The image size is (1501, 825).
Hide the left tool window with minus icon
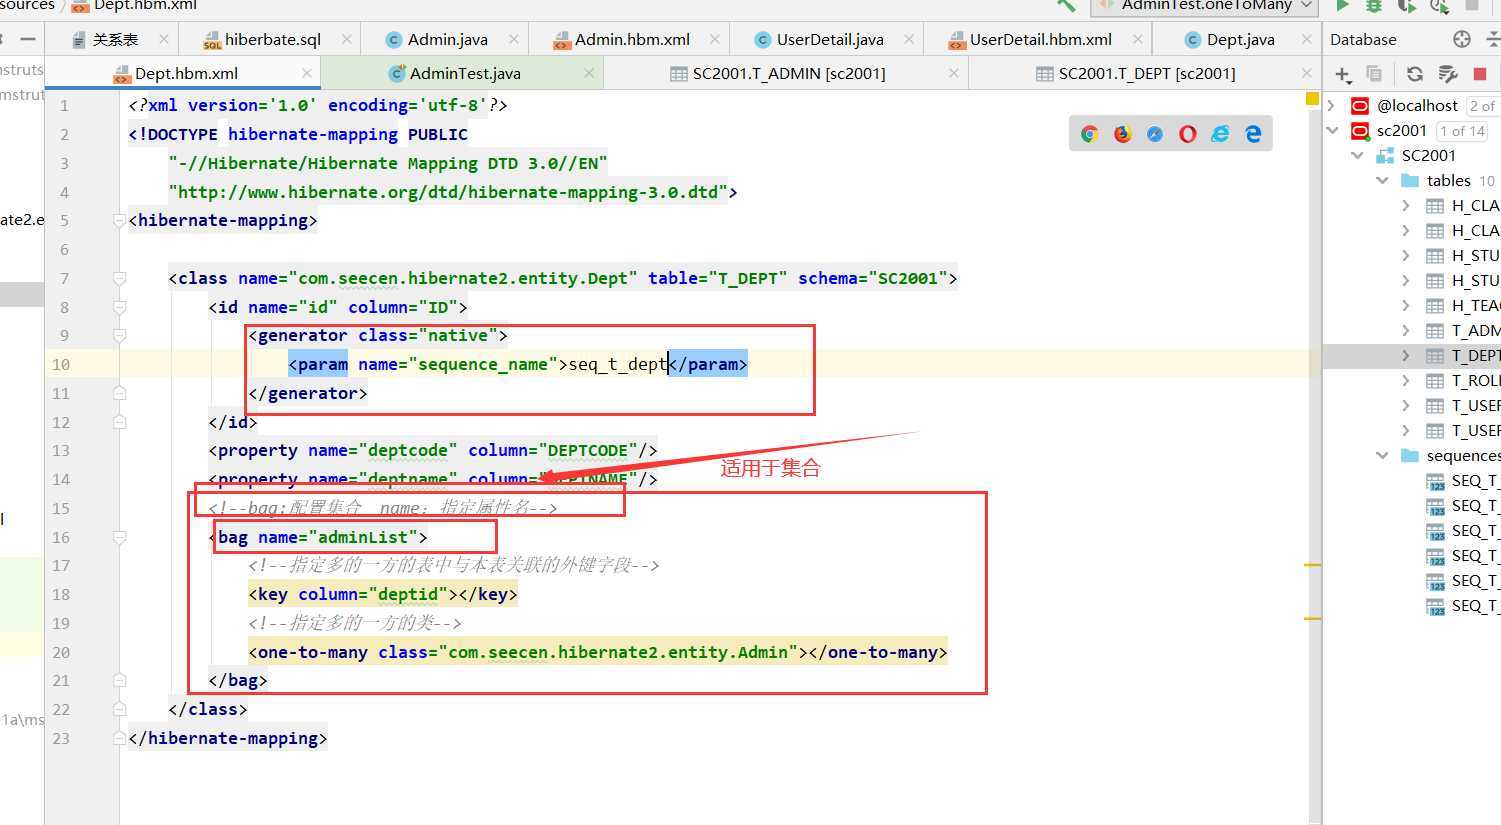click(x=28, y=39)
